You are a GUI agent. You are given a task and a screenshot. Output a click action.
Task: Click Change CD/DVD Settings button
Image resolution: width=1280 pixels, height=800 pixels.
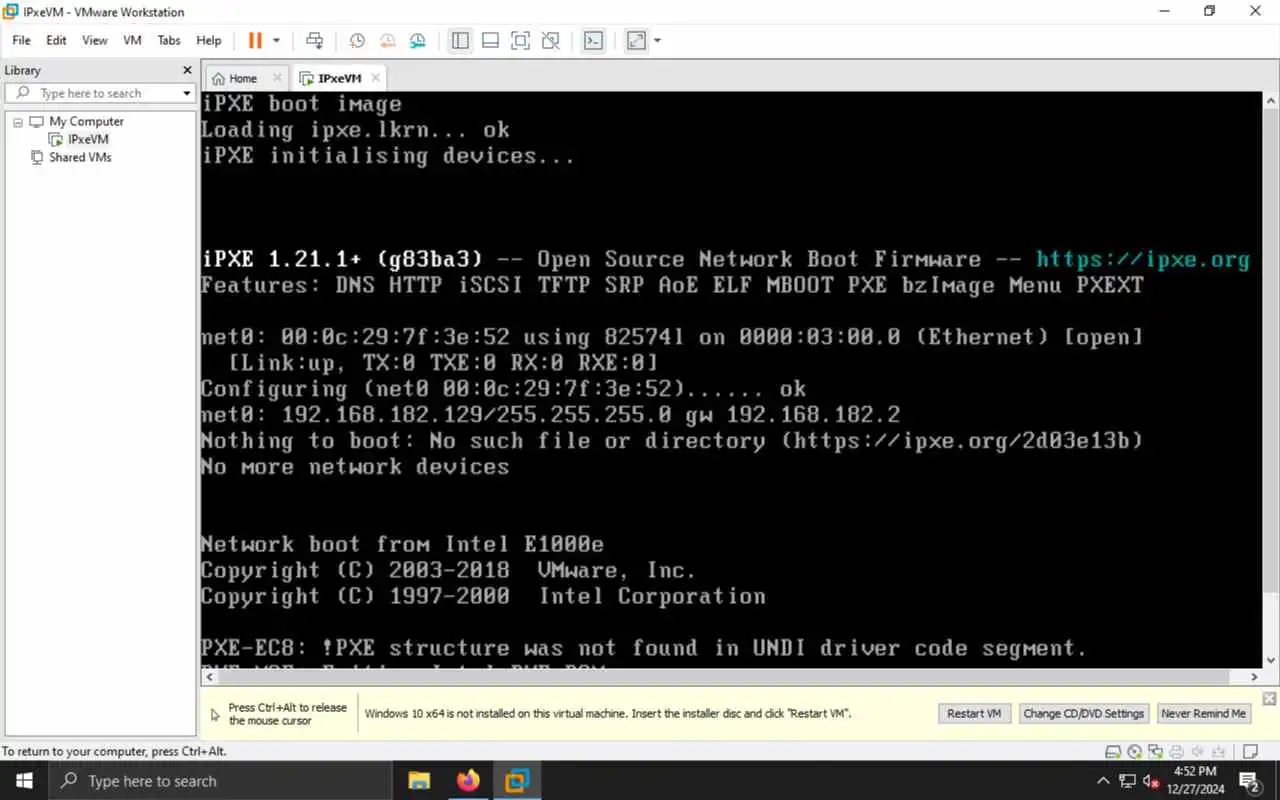[x=1083, y=713]
